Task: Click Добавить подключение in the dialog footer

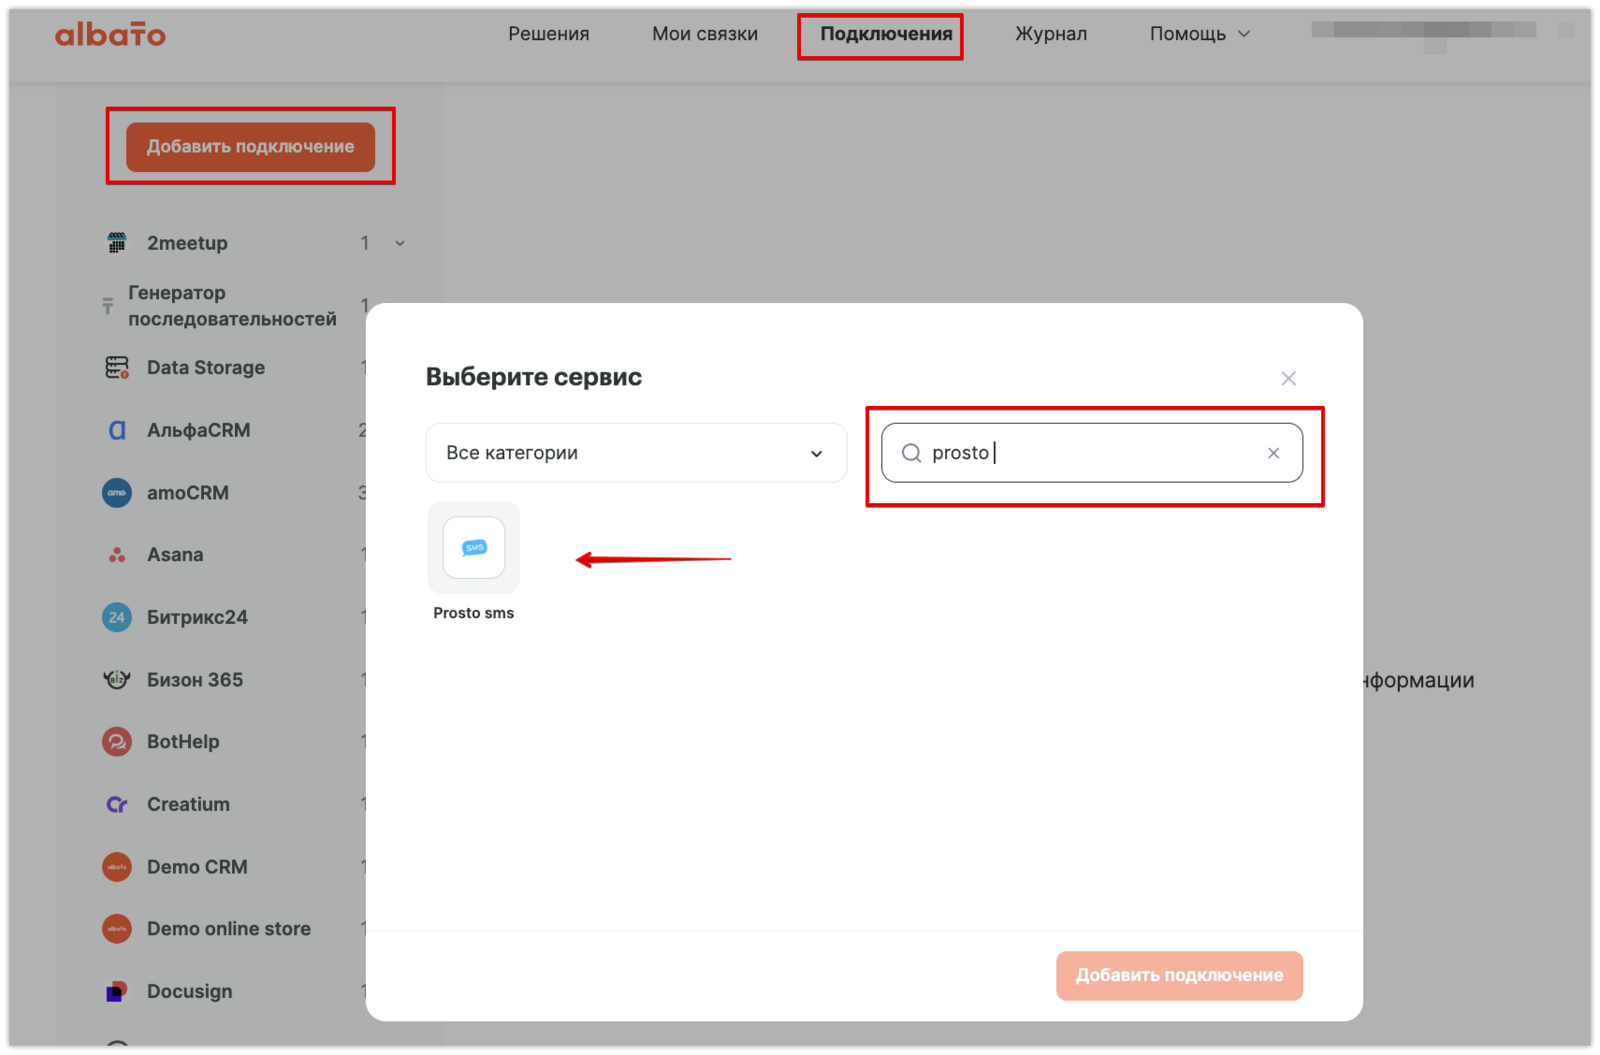Action: point(1179,975)
